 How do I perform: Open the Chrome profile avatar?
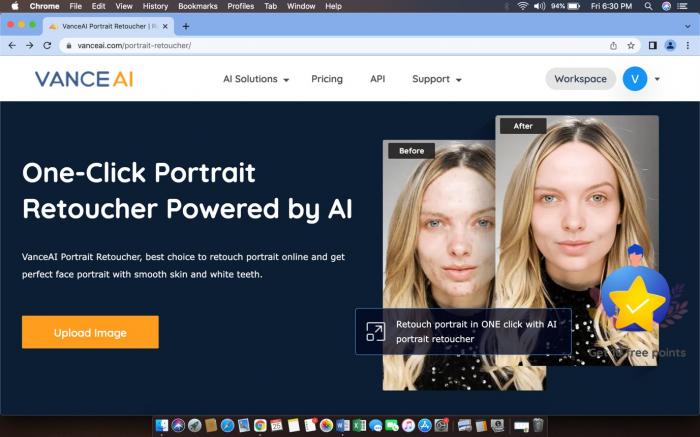coord(670,46)
